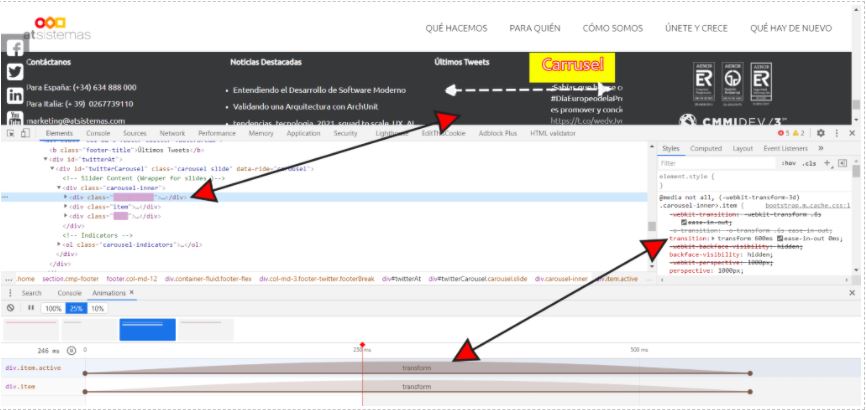Click the Styles filter input field
The width and height of the screenshot is (866, 410).
716,164
